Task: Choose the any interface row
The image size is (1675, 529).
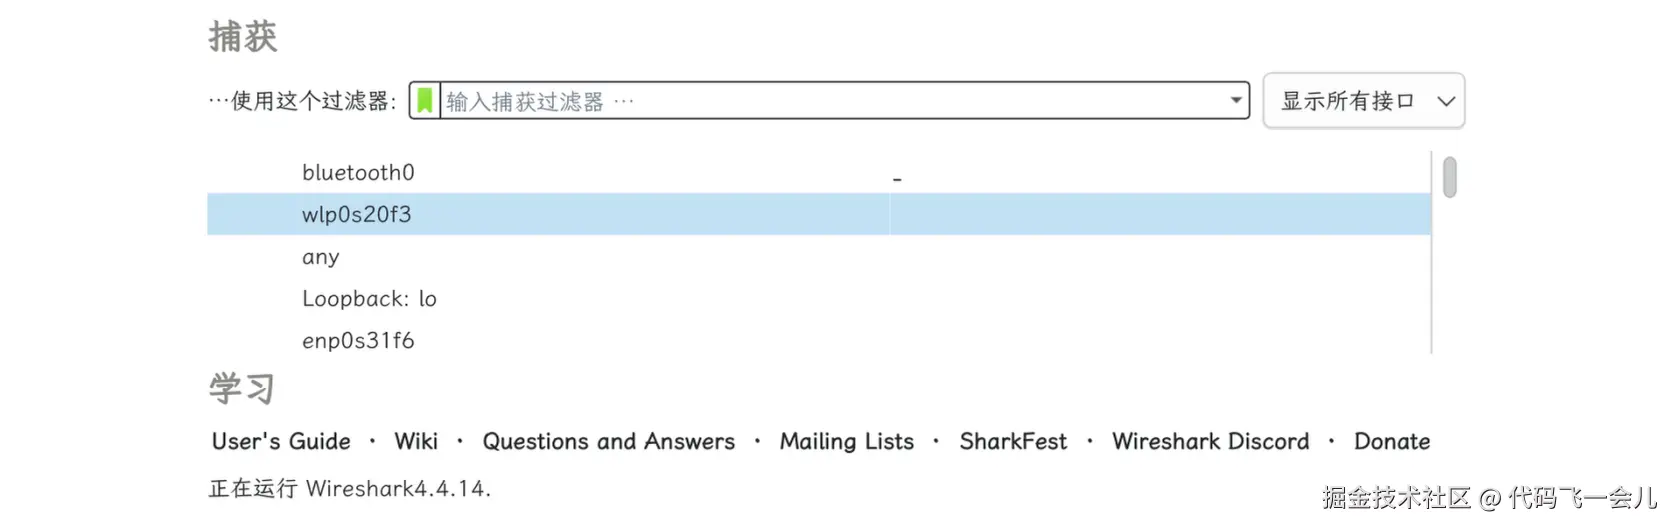Action: tap(321, 257)
